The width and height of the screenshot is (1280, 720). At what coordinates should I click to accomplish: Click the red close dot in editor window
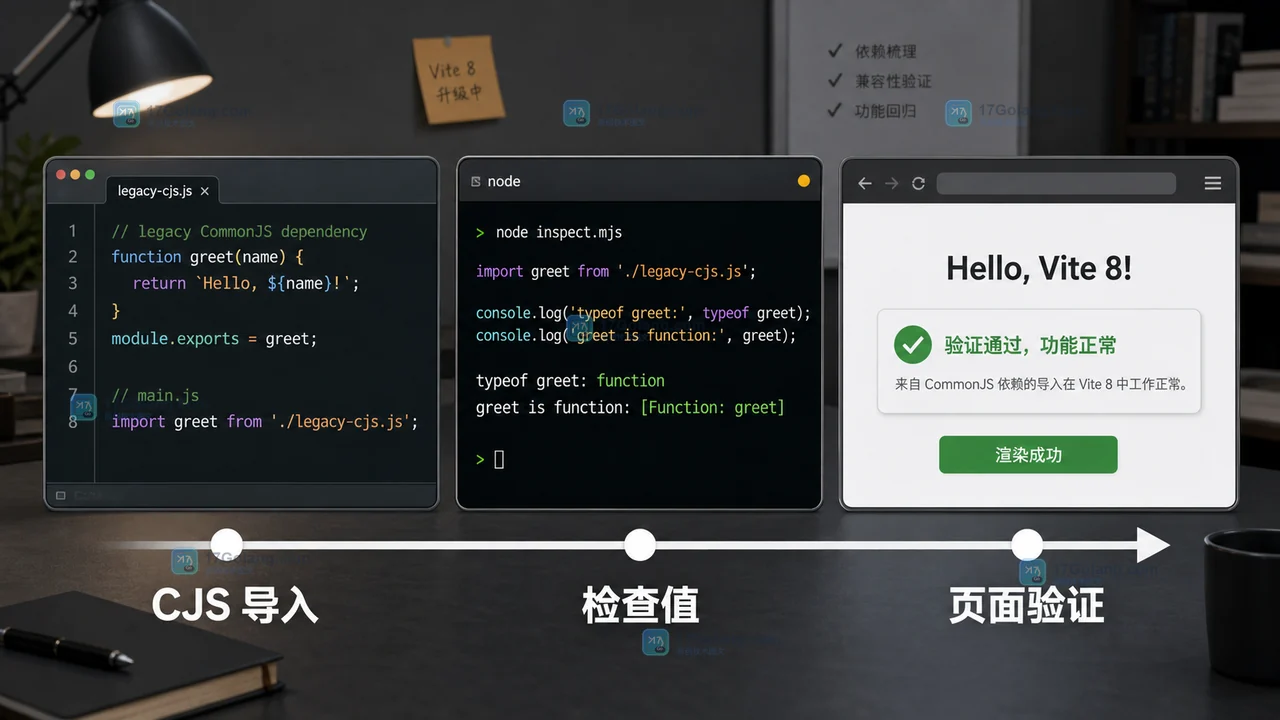click(x=61, y=174)
